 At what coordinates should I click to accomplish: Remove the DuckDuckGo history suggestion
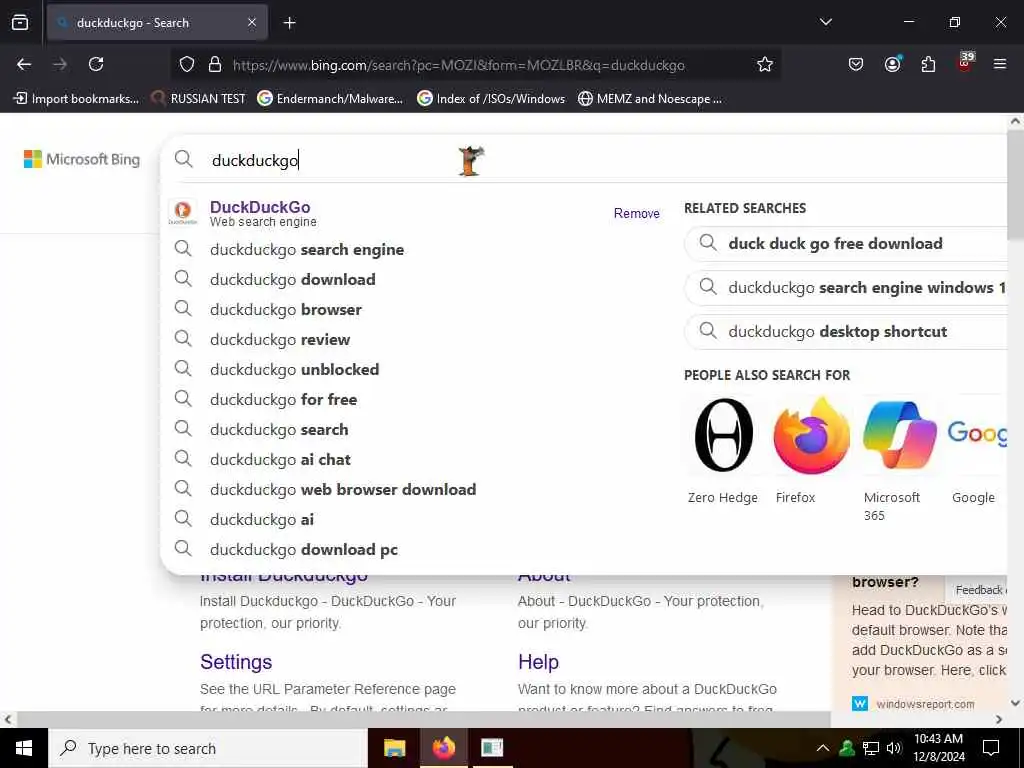[x=636, y=214]
